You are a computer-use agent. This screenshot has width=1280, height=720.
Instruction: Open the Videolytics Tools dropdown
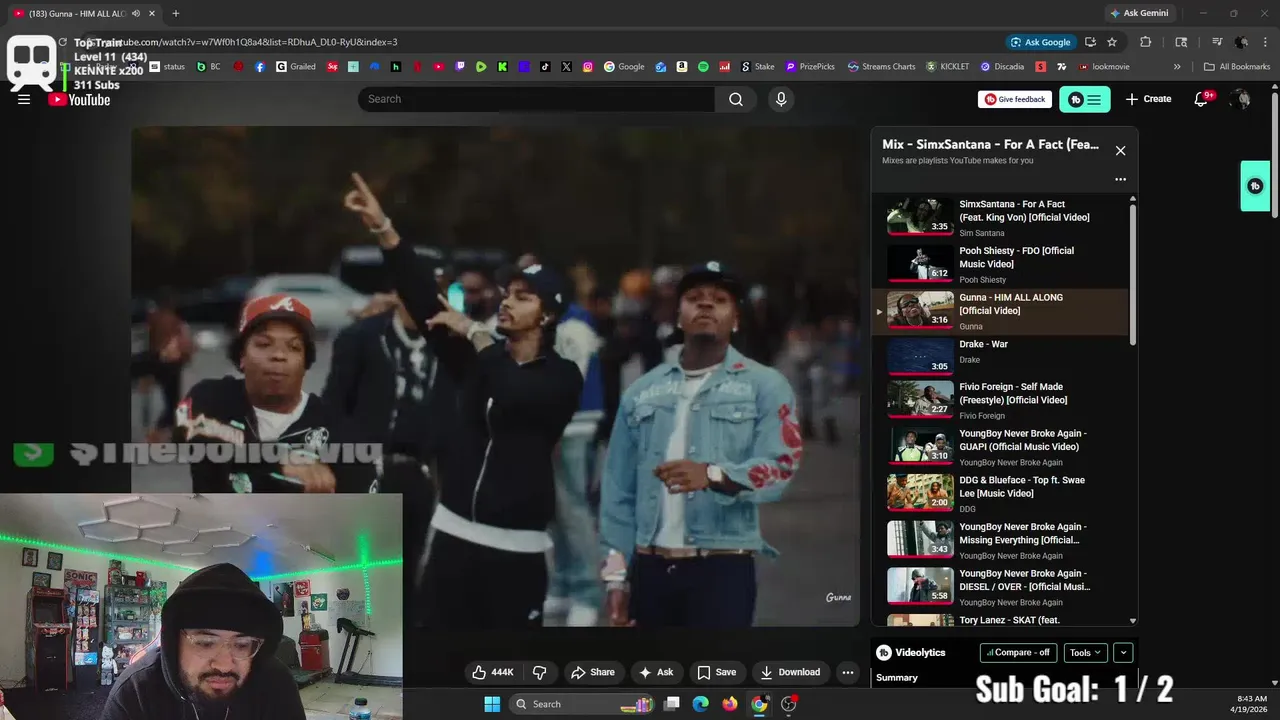(1085, 653)
